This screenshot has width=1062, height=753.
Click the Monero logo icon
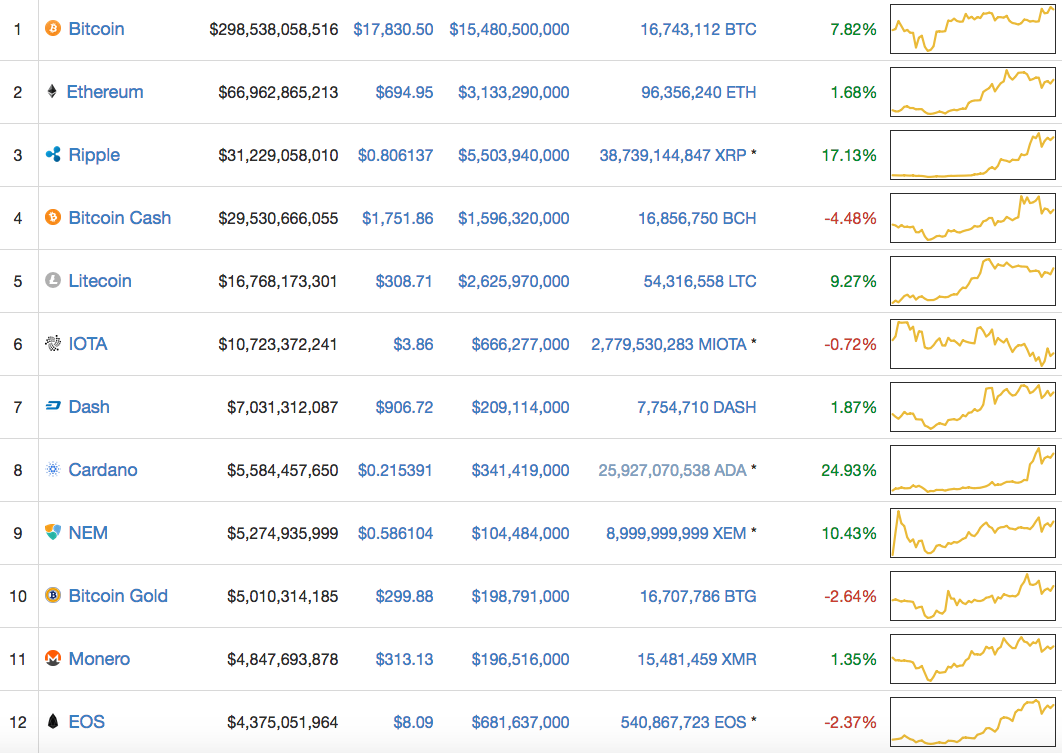tap(53, 659)
